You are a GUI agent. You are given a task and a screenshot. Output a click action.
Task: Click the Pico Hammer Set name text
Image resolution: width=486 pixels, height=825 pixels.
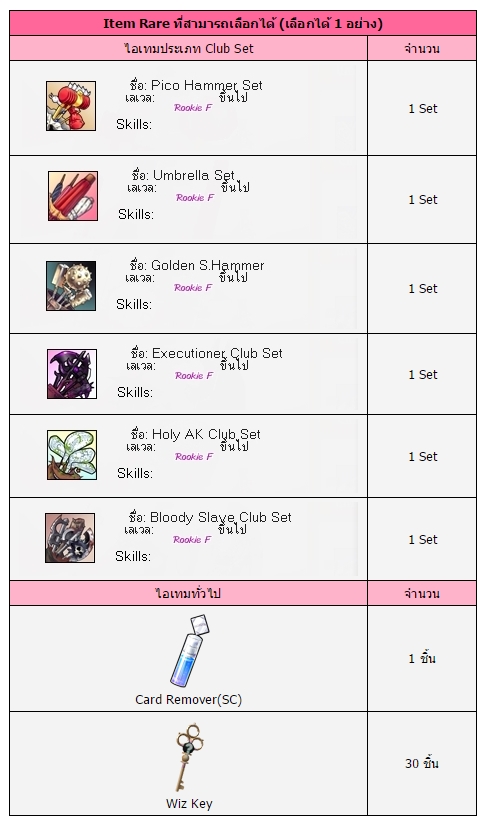(x=207, y=85)
